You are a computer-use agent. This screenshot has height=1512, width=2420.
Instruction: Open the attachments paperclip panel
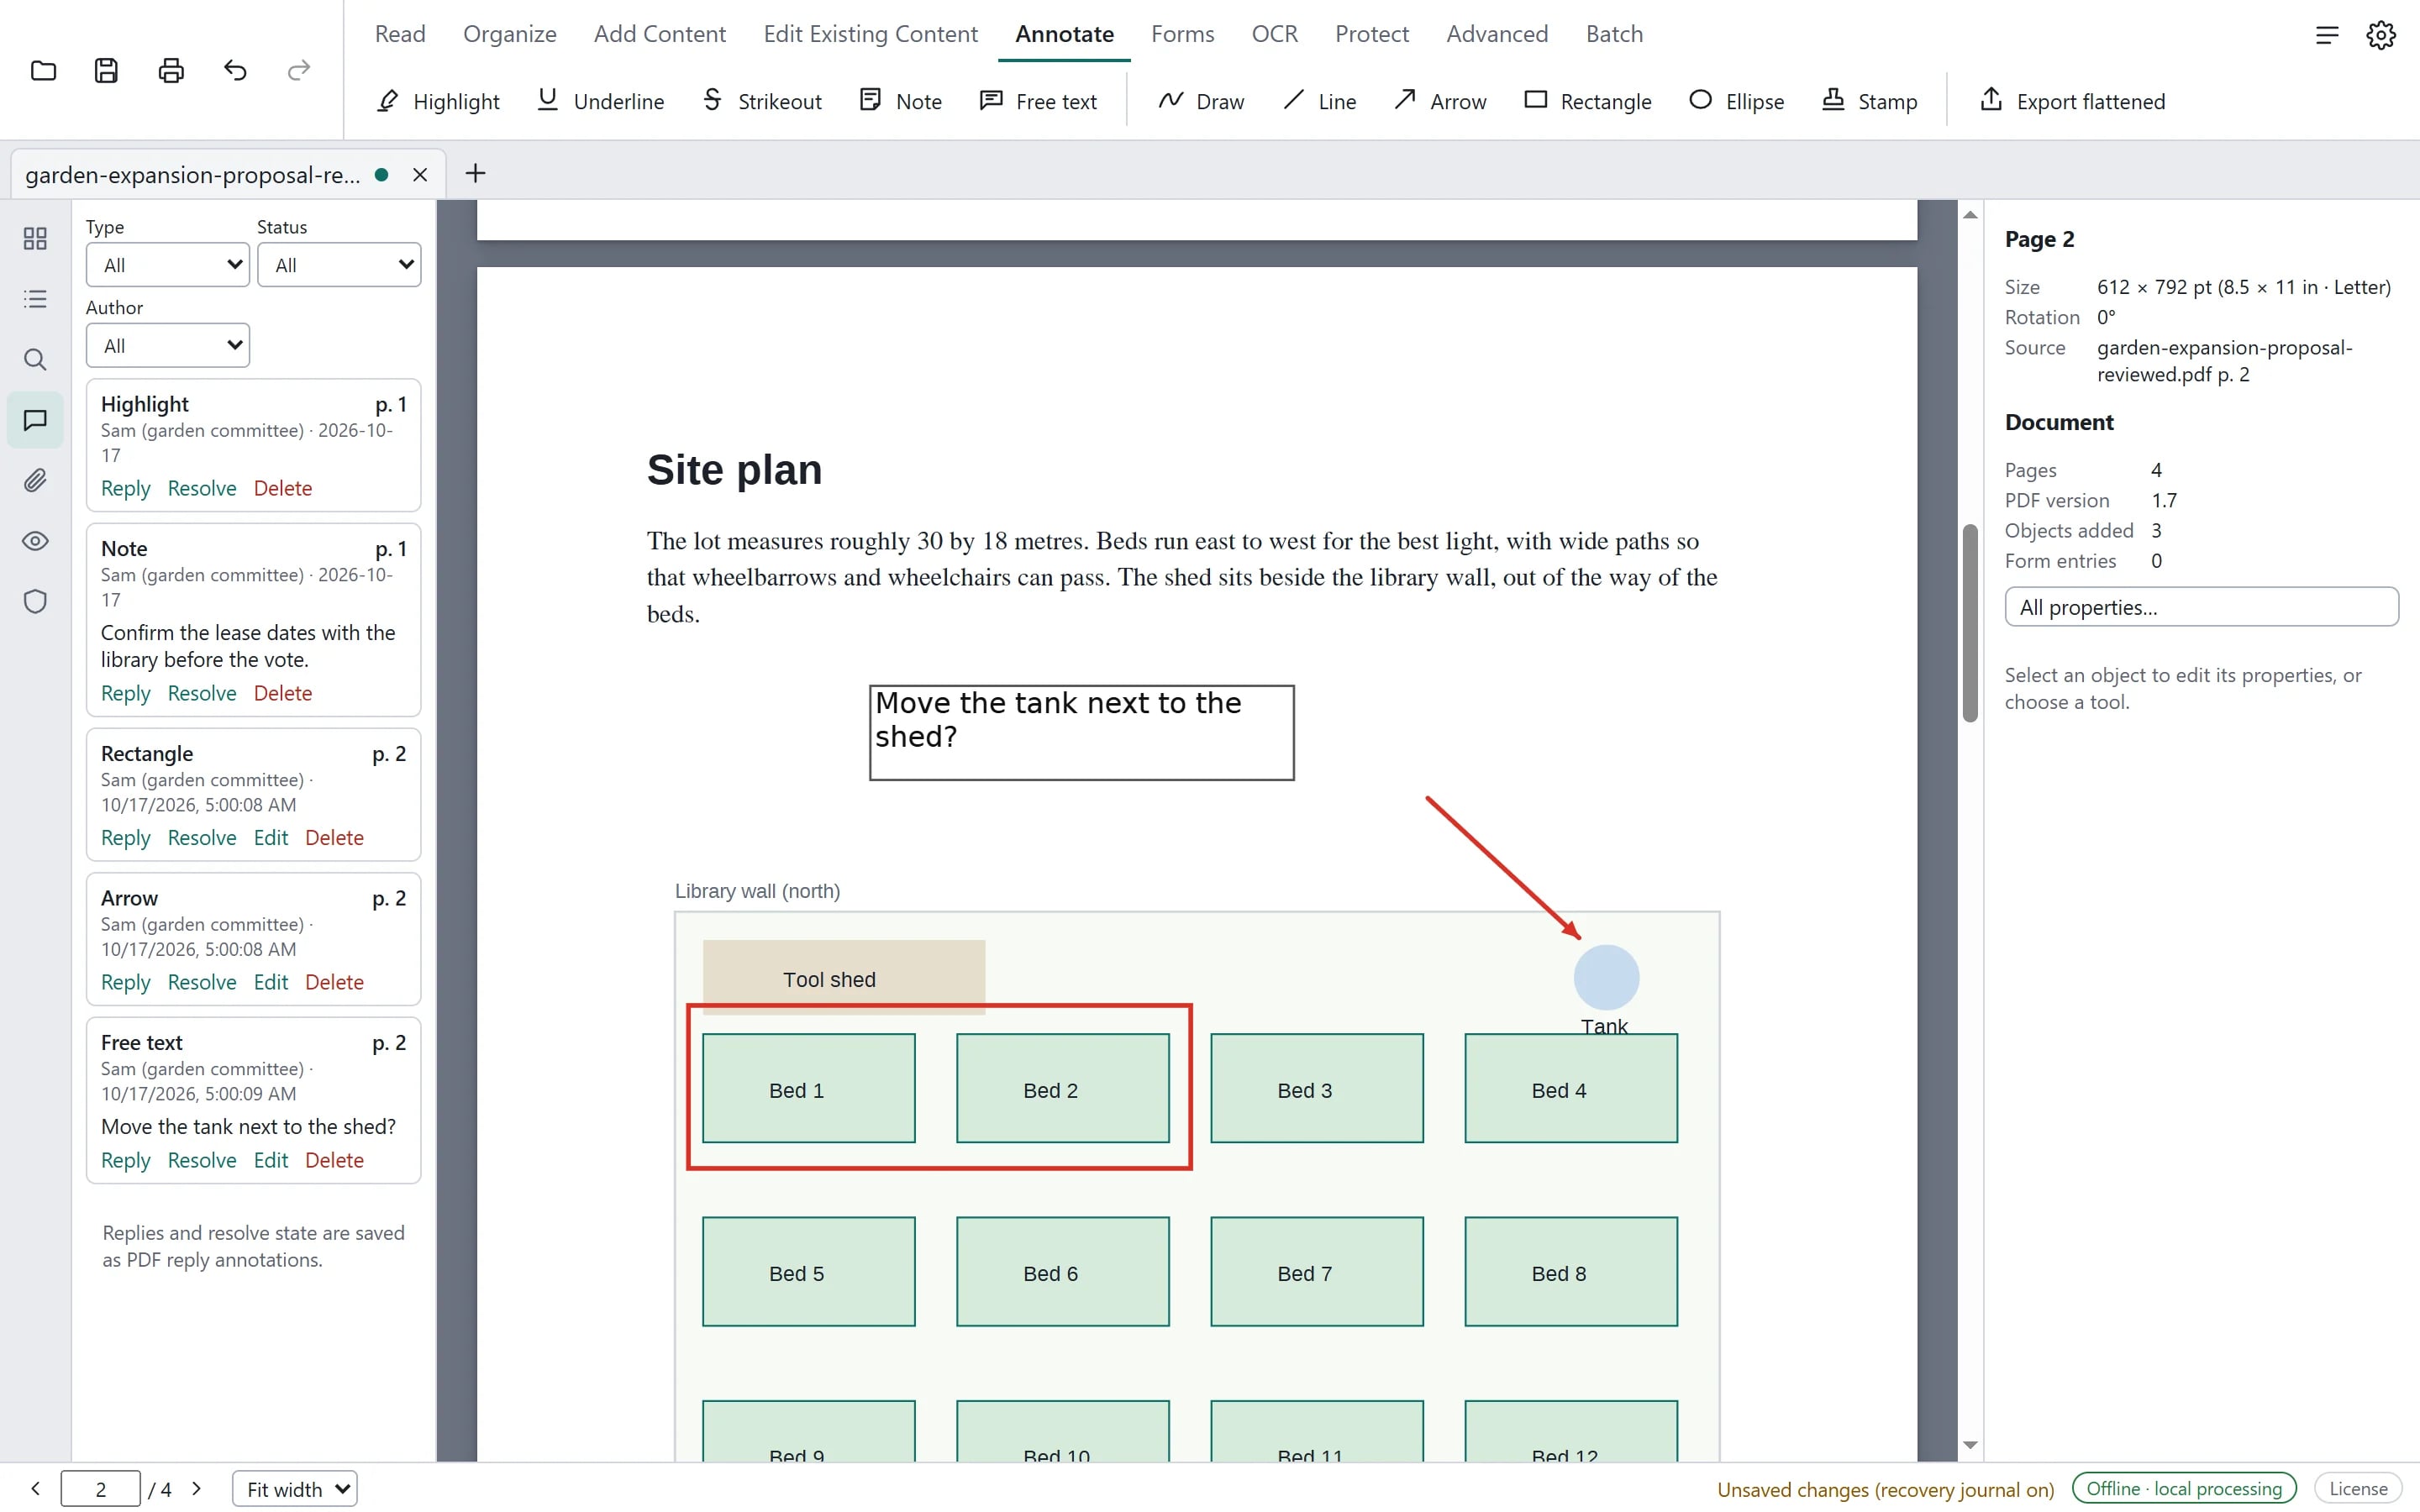(35, 480)
